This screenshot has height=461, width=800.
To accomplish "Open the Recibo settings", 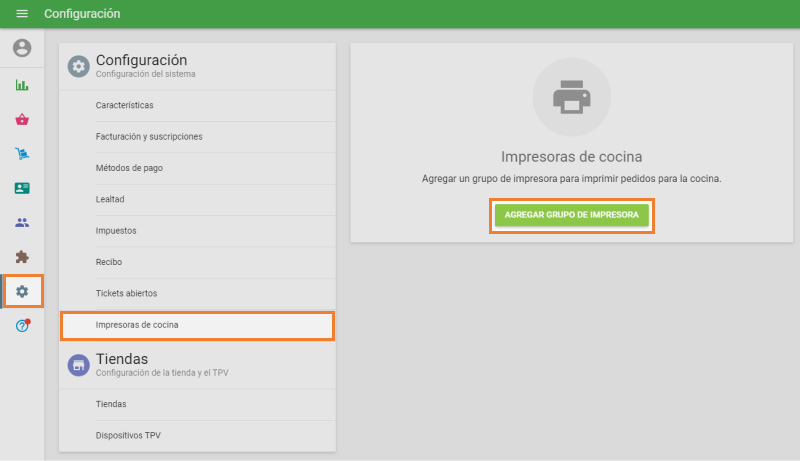I will (x=197, y=262).
